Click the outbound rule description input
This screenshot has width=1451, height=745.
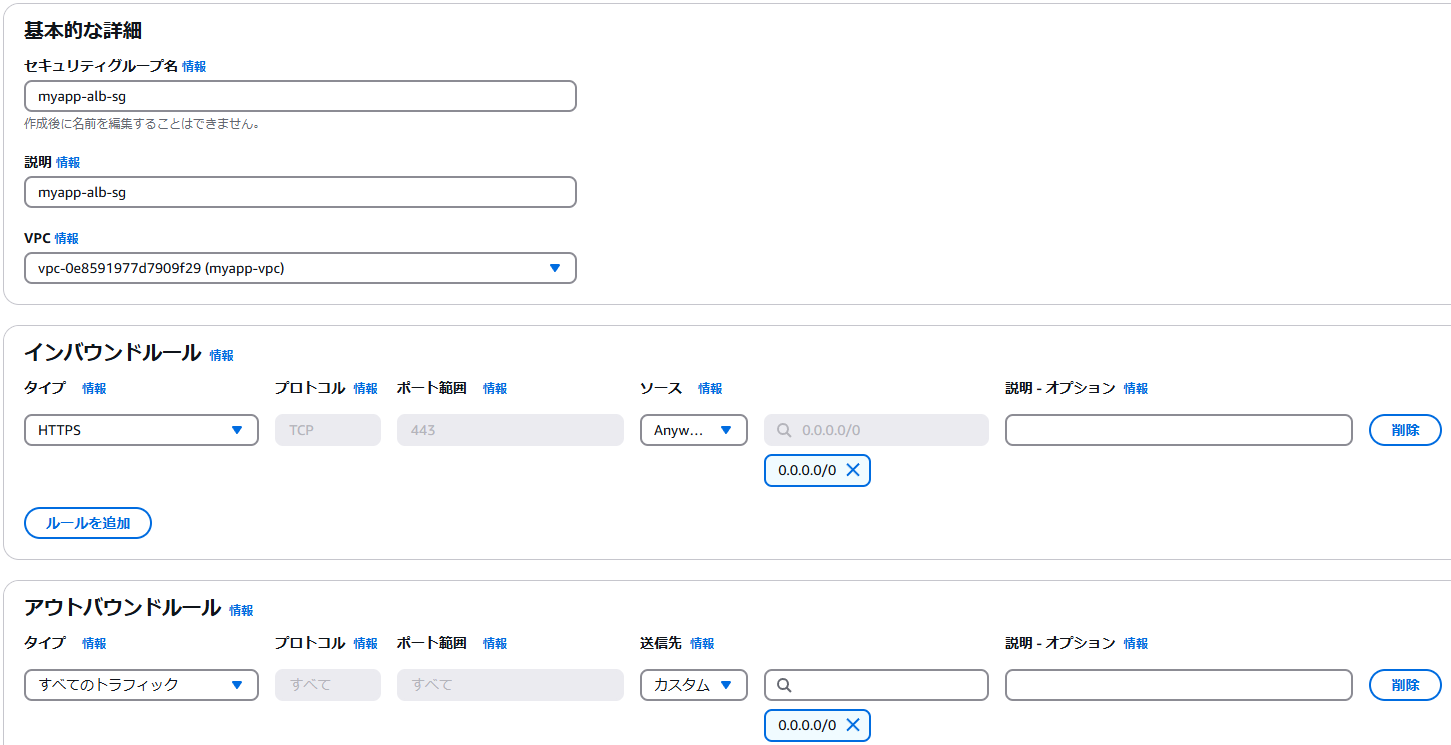tap(1178, 685)
